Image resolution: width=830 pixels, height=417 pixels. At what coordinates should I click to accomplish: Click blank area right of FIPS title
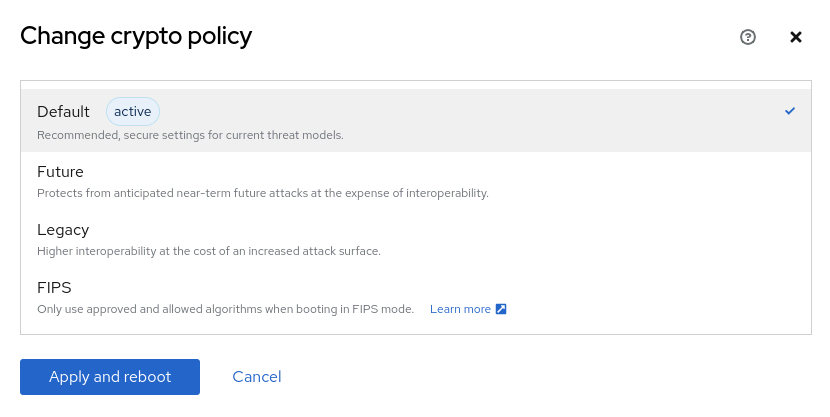(x=450, y=287)
